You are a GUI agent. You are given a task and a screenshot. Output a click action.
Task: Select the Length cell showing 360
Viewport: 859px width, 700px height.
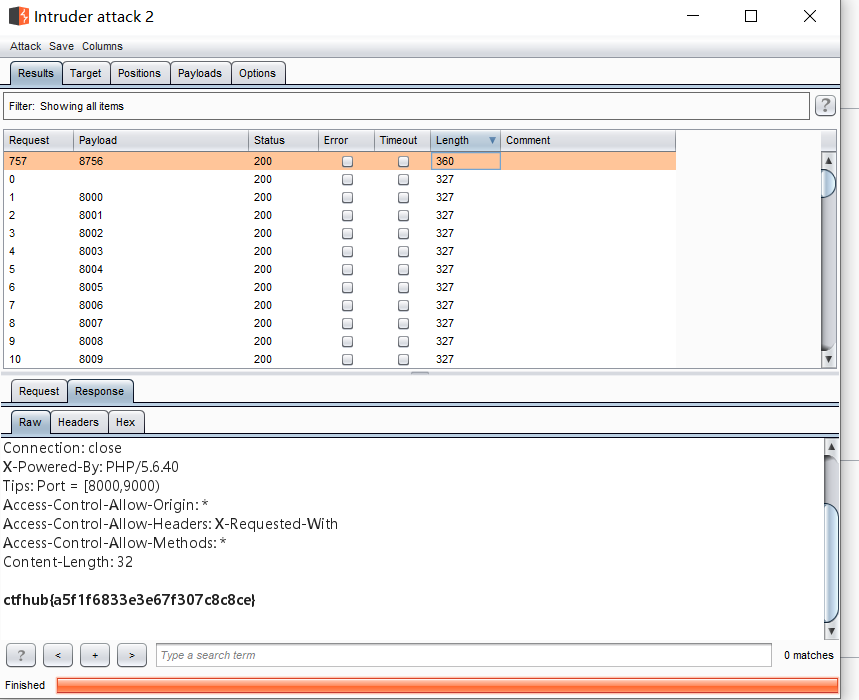pyautogui.click(x=465, y=161)
